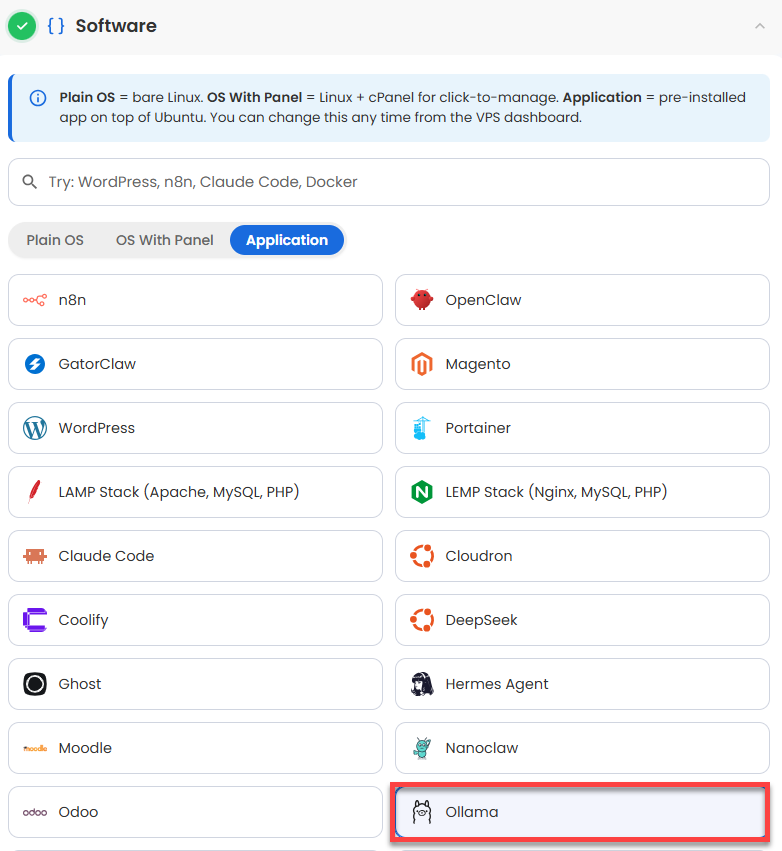Focus the software search field
The width and height of the screenshot is (782, 851).
[389, 182]
